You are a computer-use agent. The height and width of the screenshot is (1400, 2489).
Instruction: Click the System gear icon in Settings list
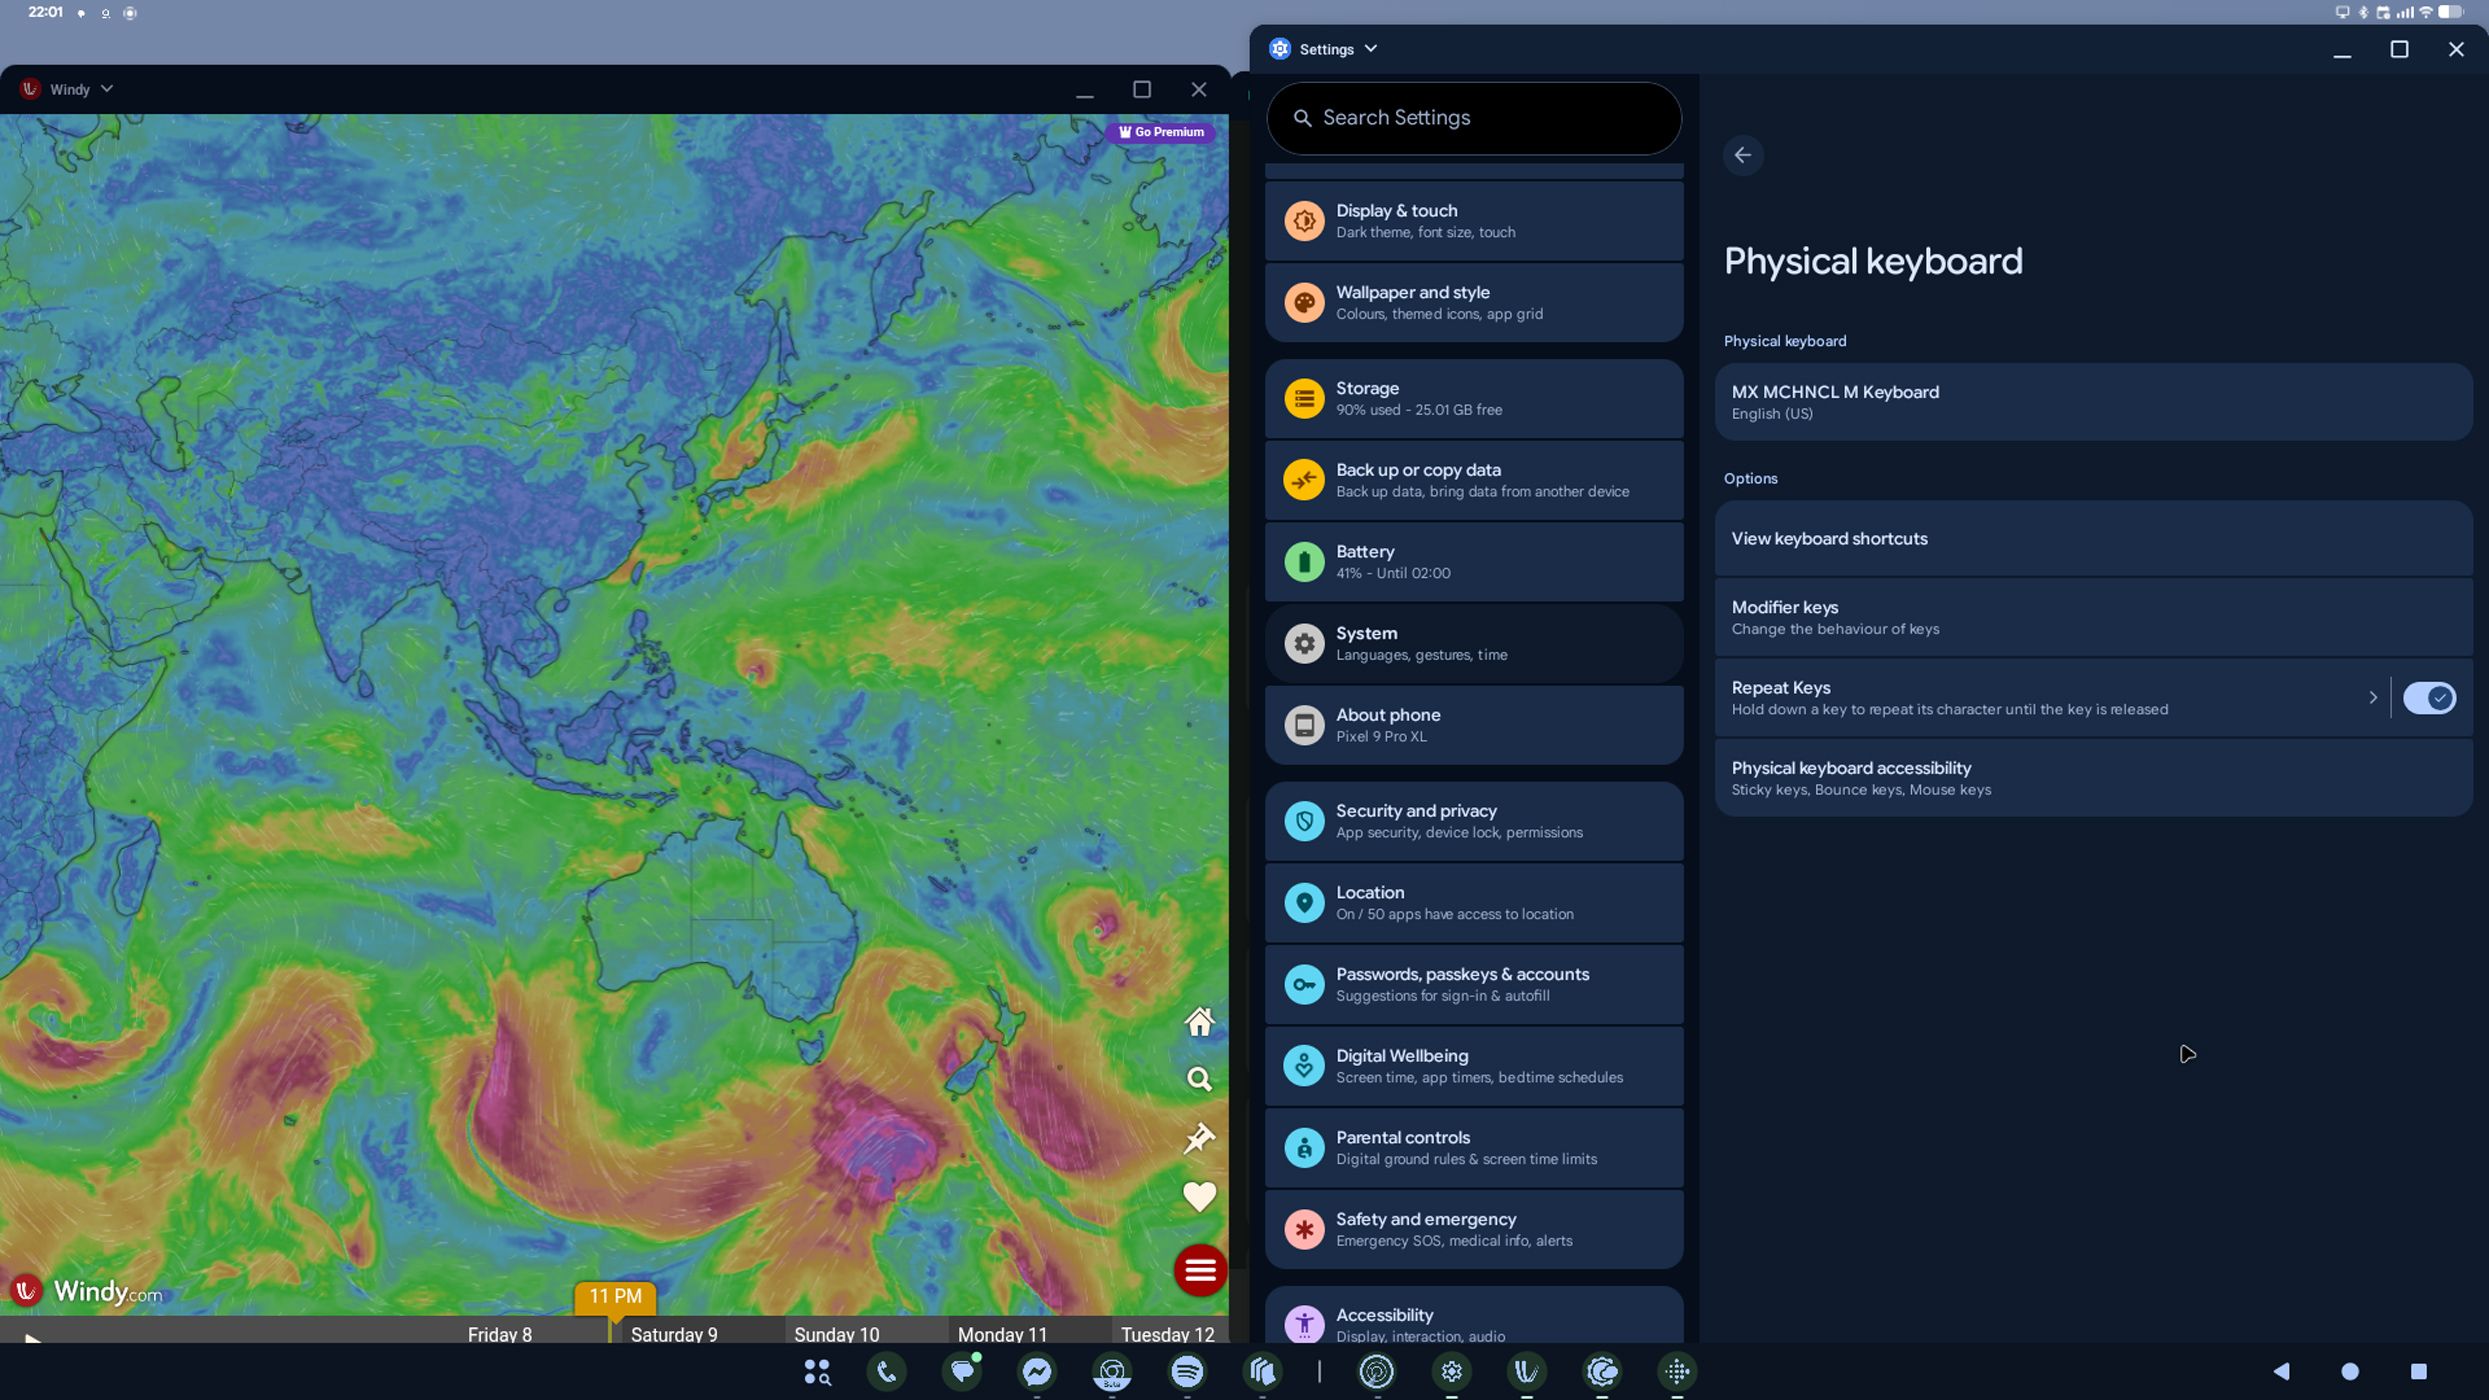(1304, 643)
